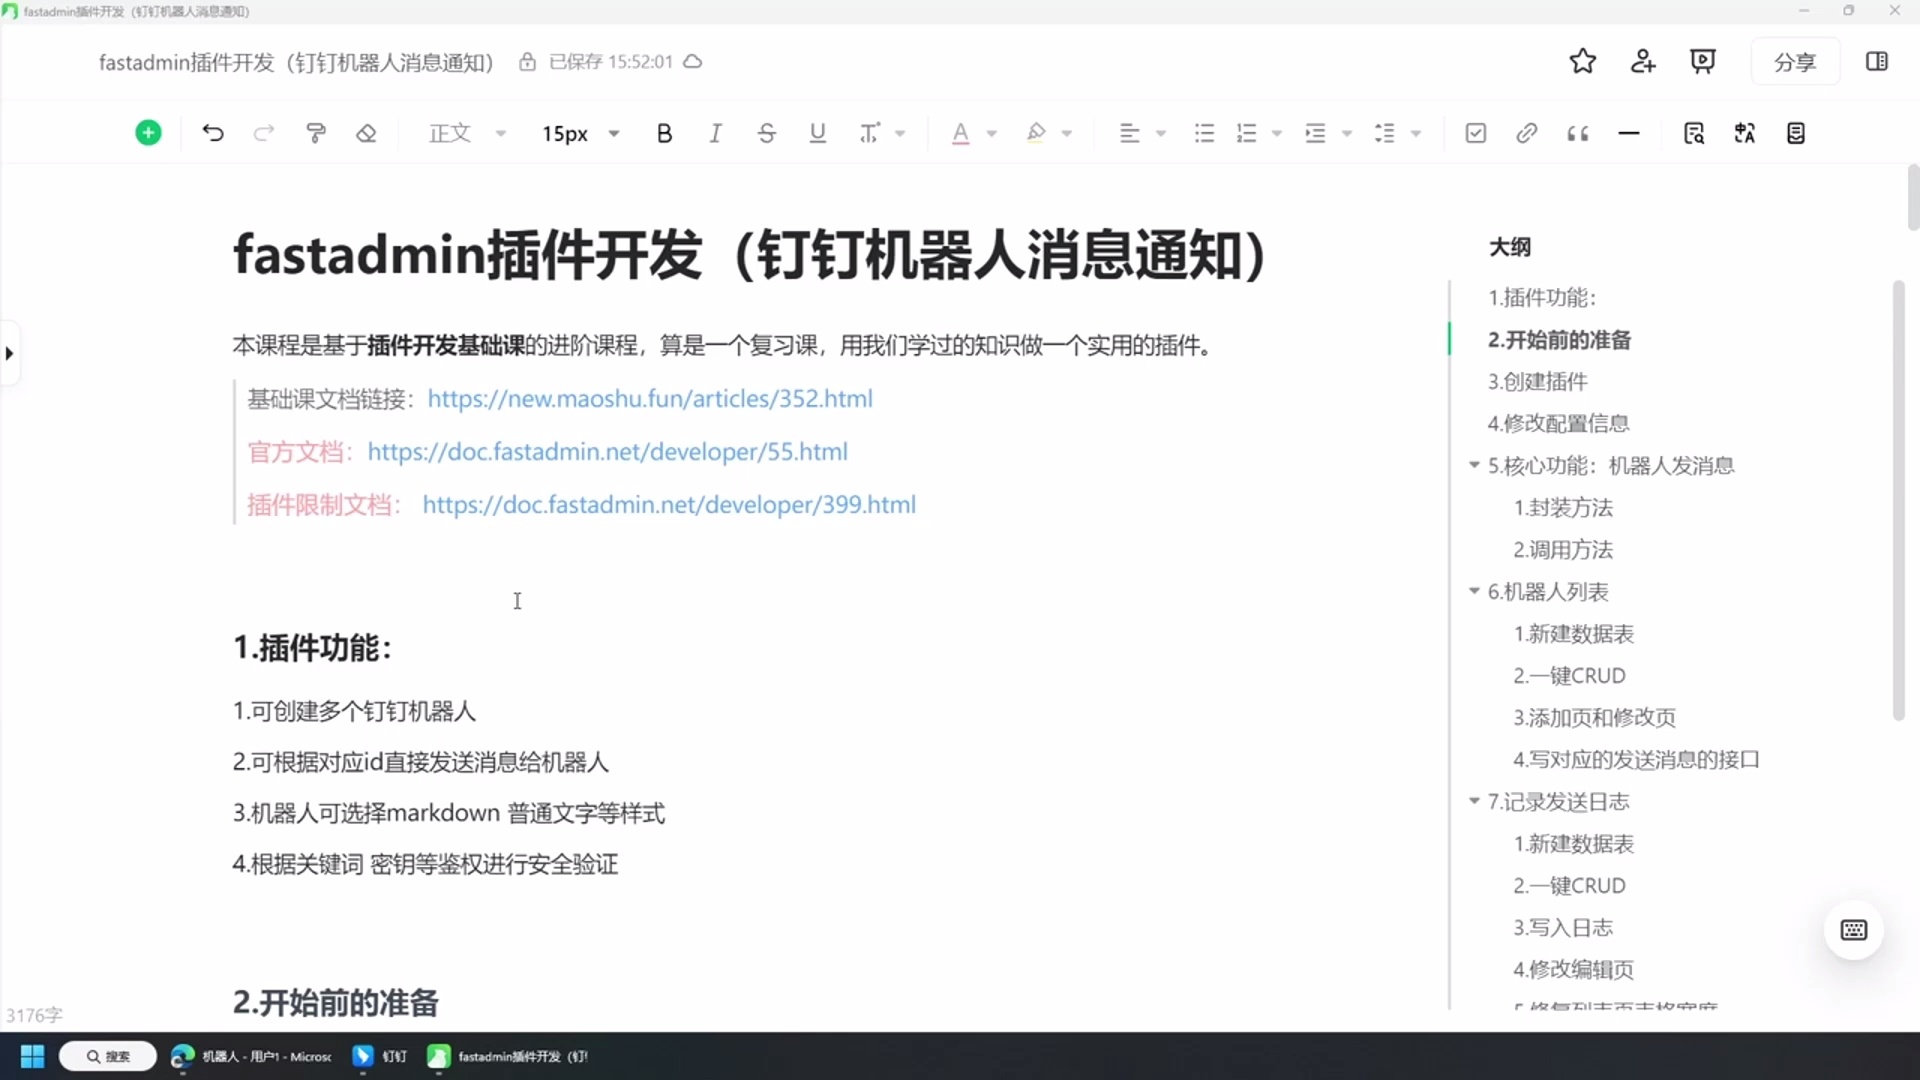The image size is (1920, 1080).
Task: Open the font color dropdown arrow
Action: [991, 133]
